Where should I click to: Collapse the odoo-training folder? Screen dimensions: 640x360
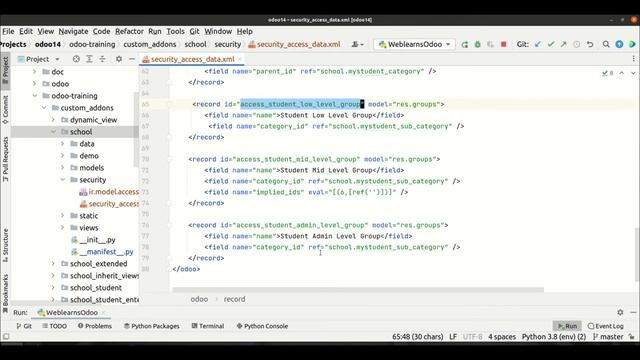34,96
